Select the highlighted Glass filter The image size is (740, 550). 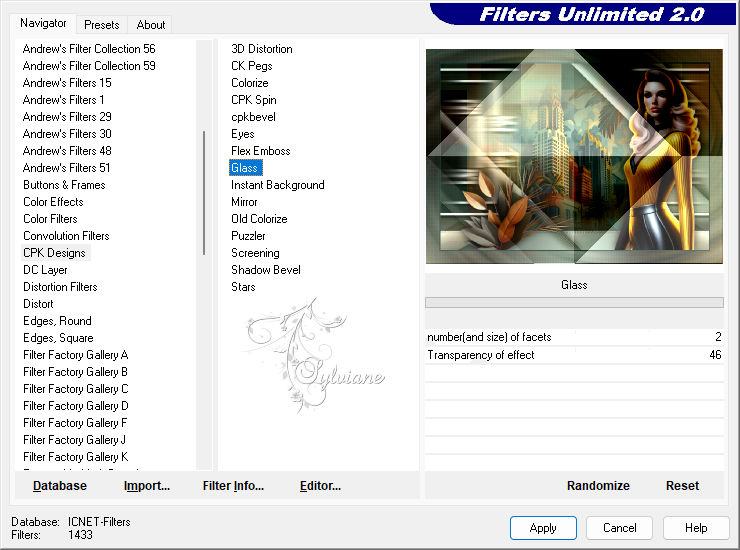pyautogui.click(x=245, y=168)
